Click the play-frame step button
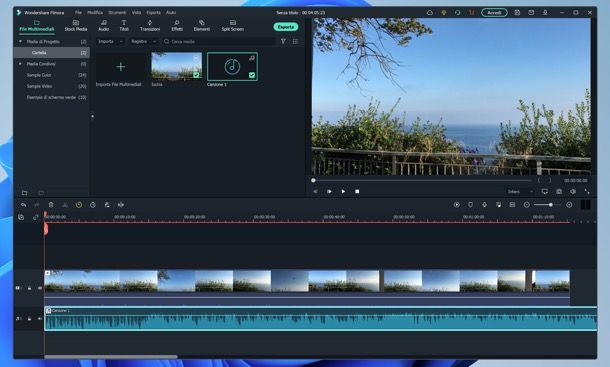610x367 pixels. [x=329, y=191]
